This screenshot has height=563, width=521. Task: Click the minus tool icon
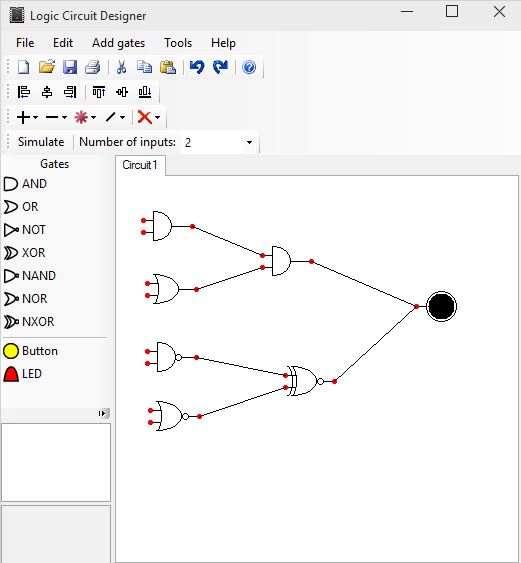coord(52,117)
